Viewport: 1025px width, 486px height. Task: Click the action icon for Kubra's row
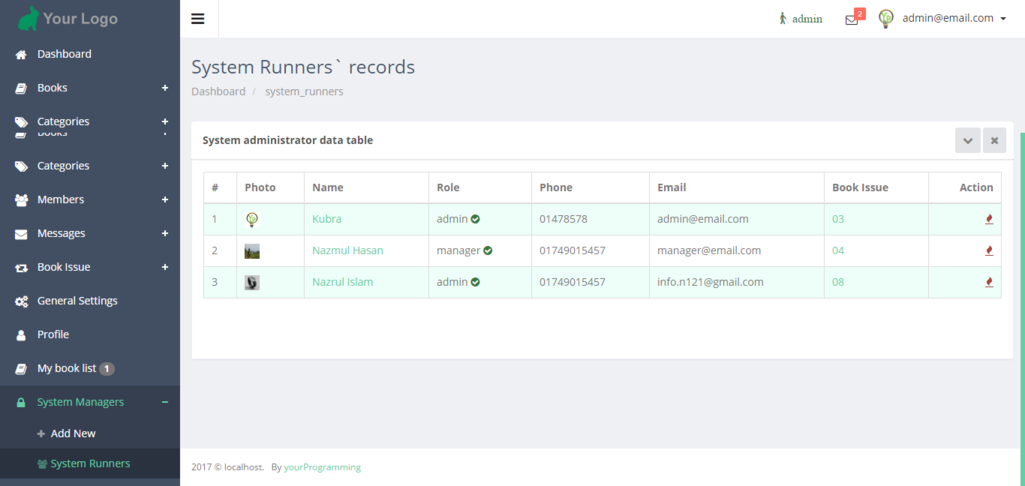click(x=989, y=219)
